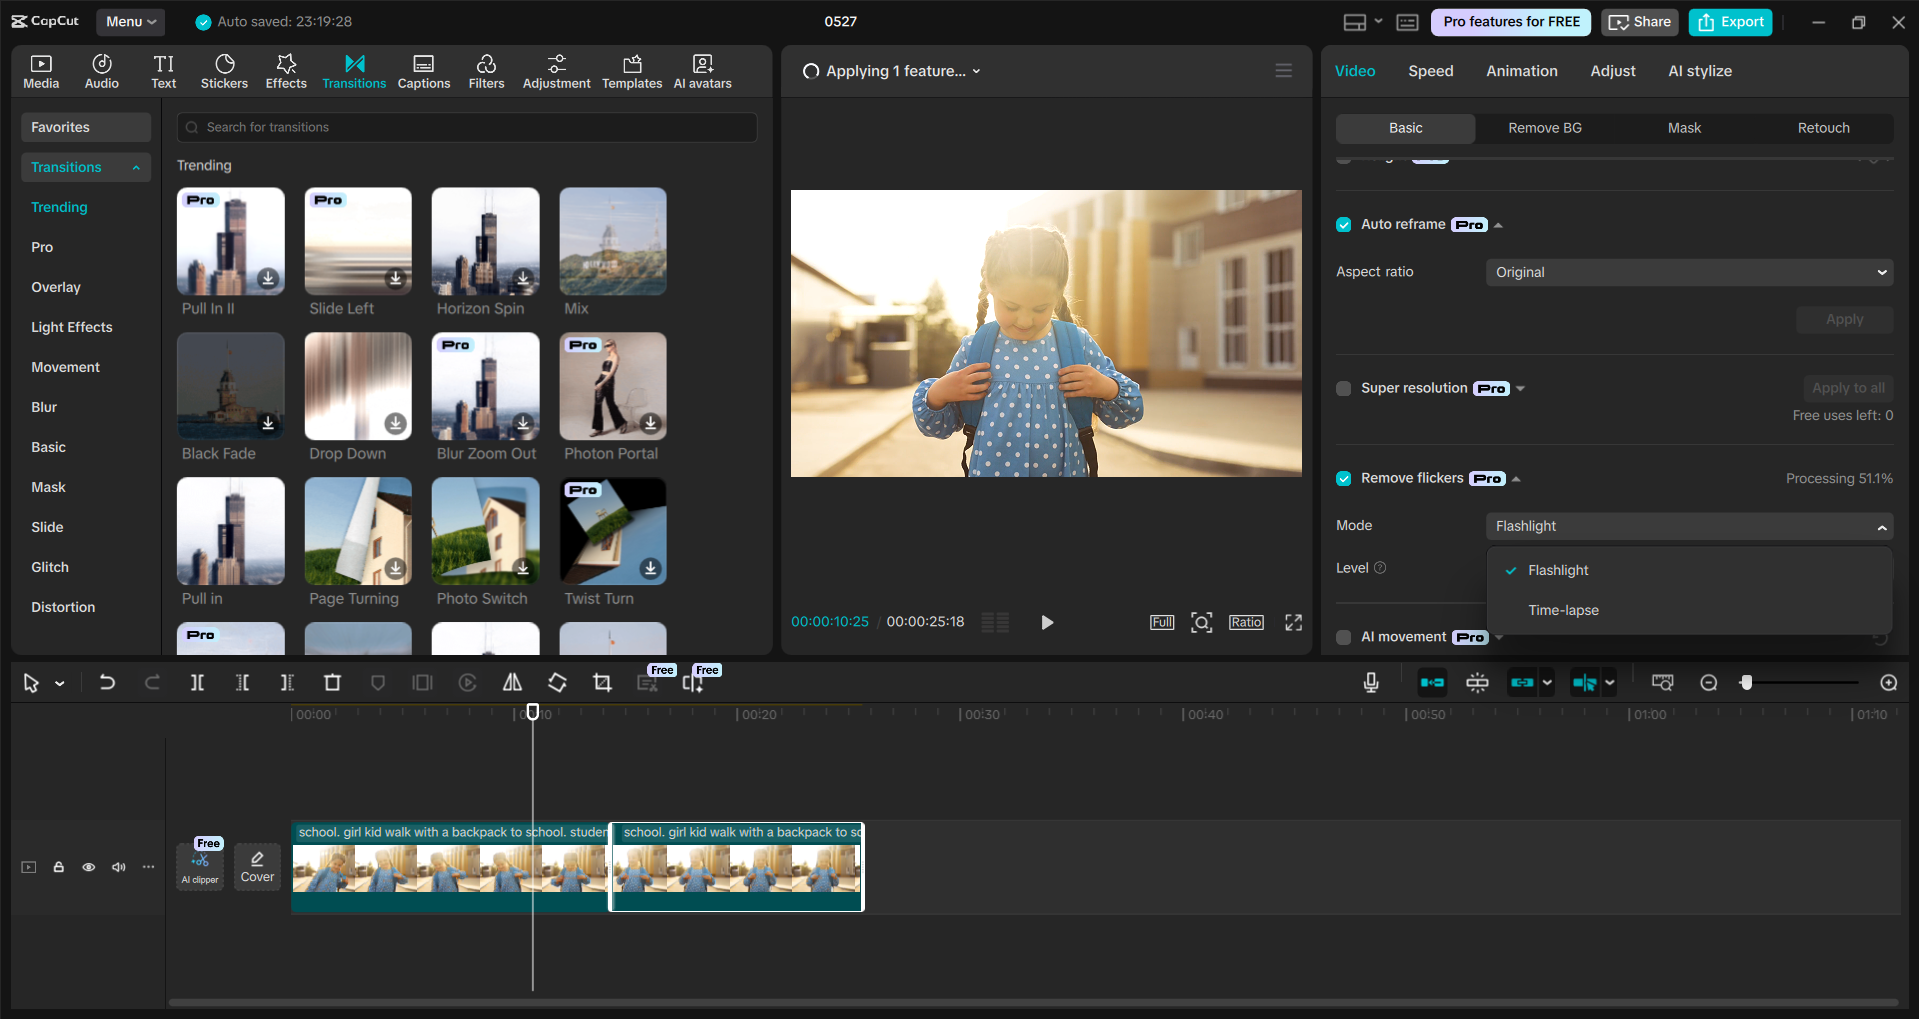Click the Undo icon above the timeline

click(x=107, y=682)
